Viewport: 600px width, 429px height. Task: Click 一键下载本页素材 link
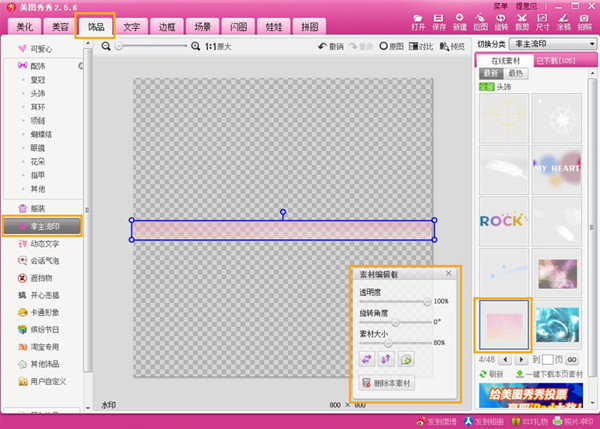(x=551, y=374)
